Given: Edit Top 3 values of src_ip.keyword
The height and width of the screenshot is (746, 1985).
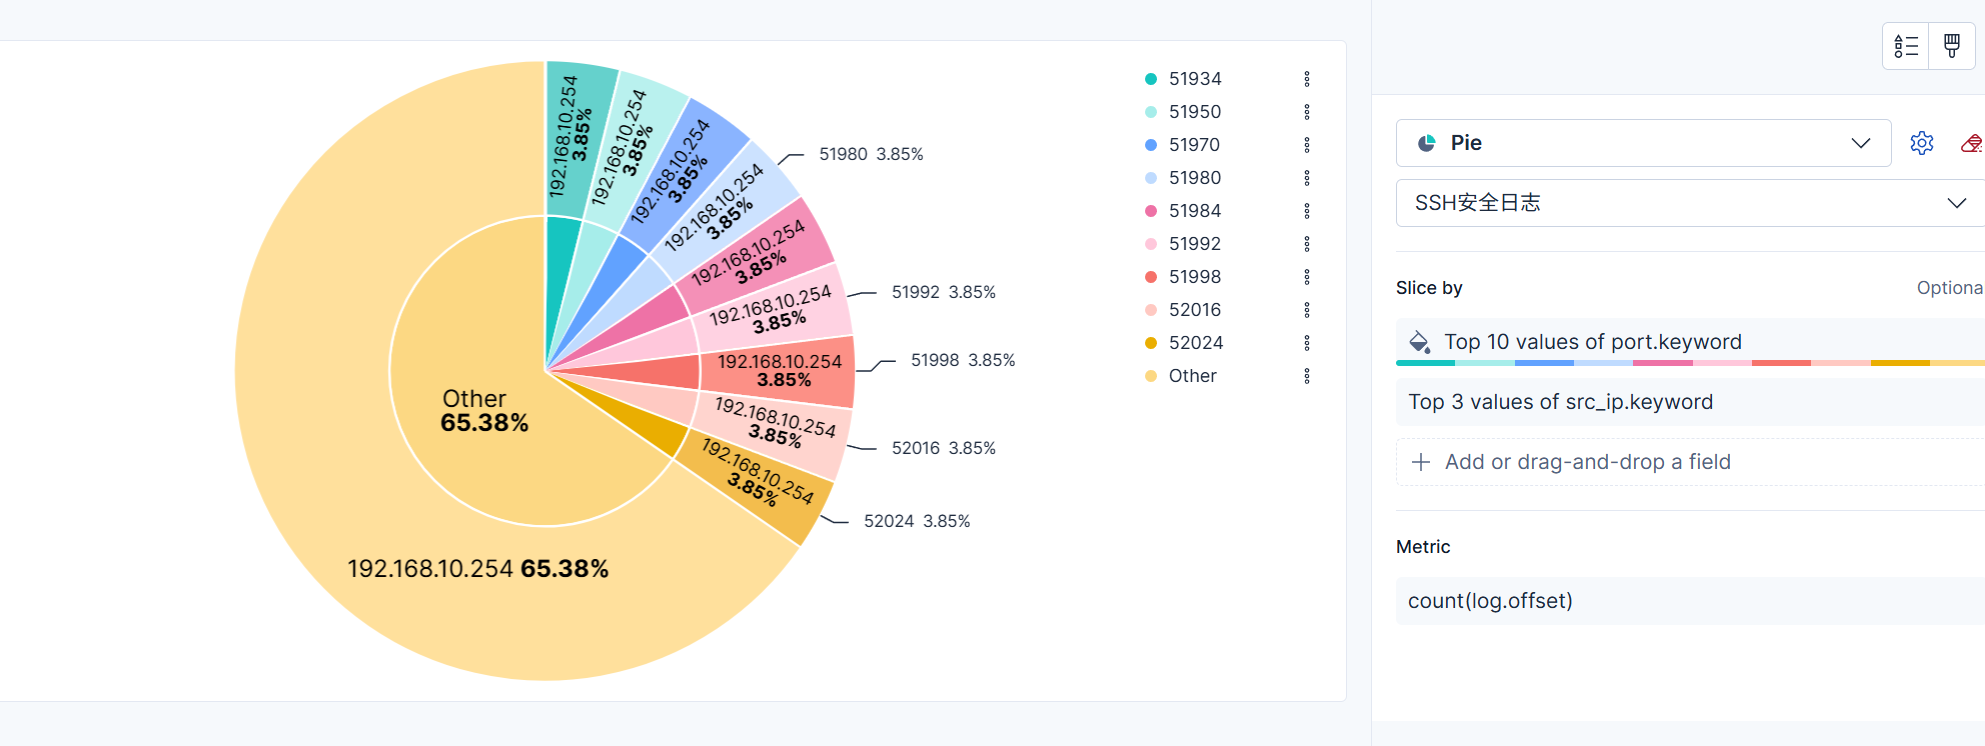Looking at the screenshot, I should (x=1560, y=402).
